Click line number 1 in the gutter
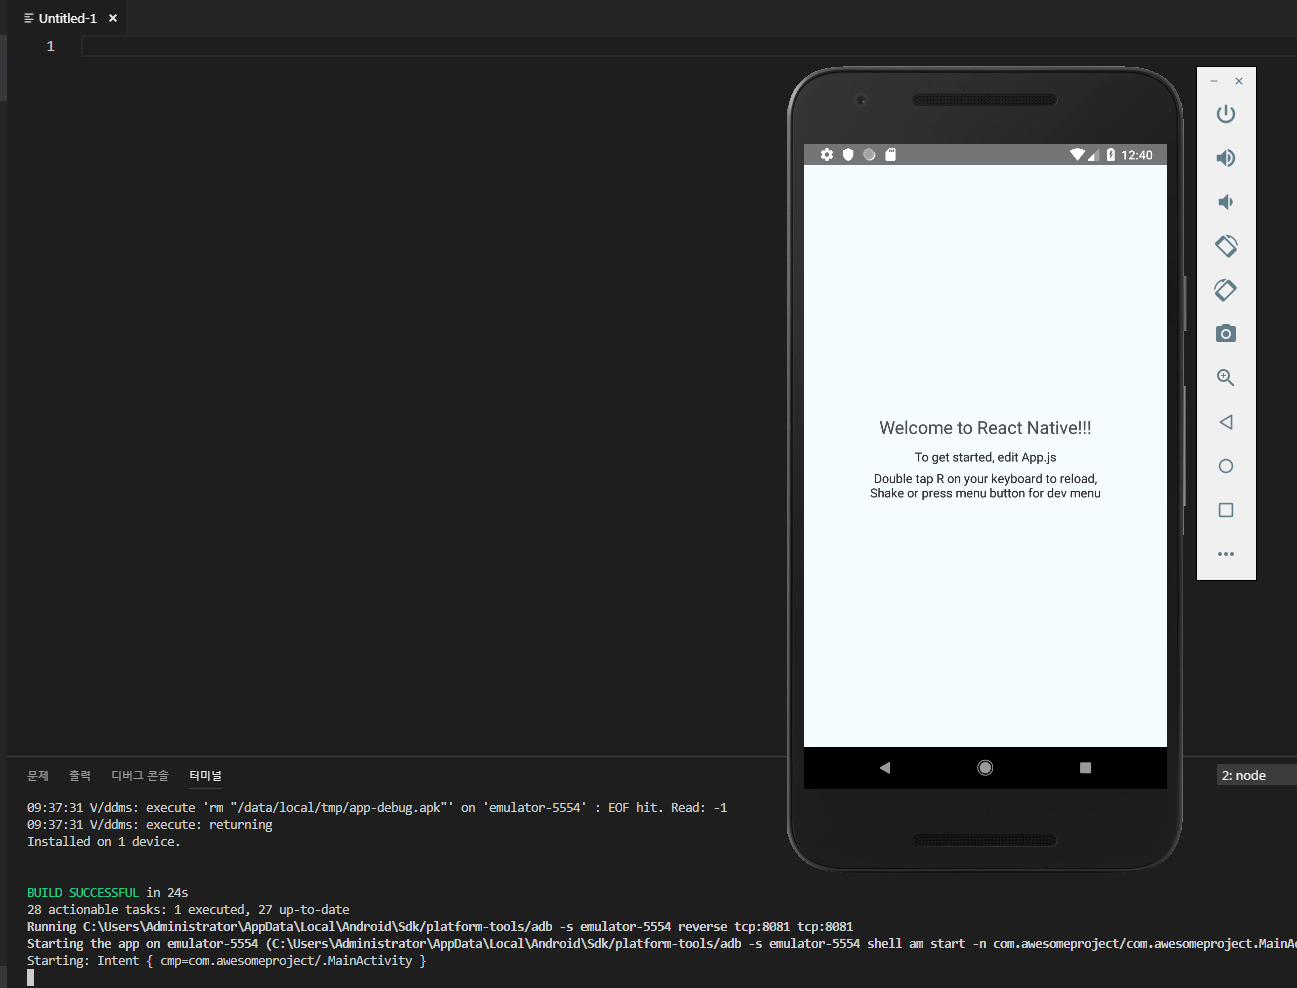Viewport: 1297px width, 988px height. pos(50,46)
